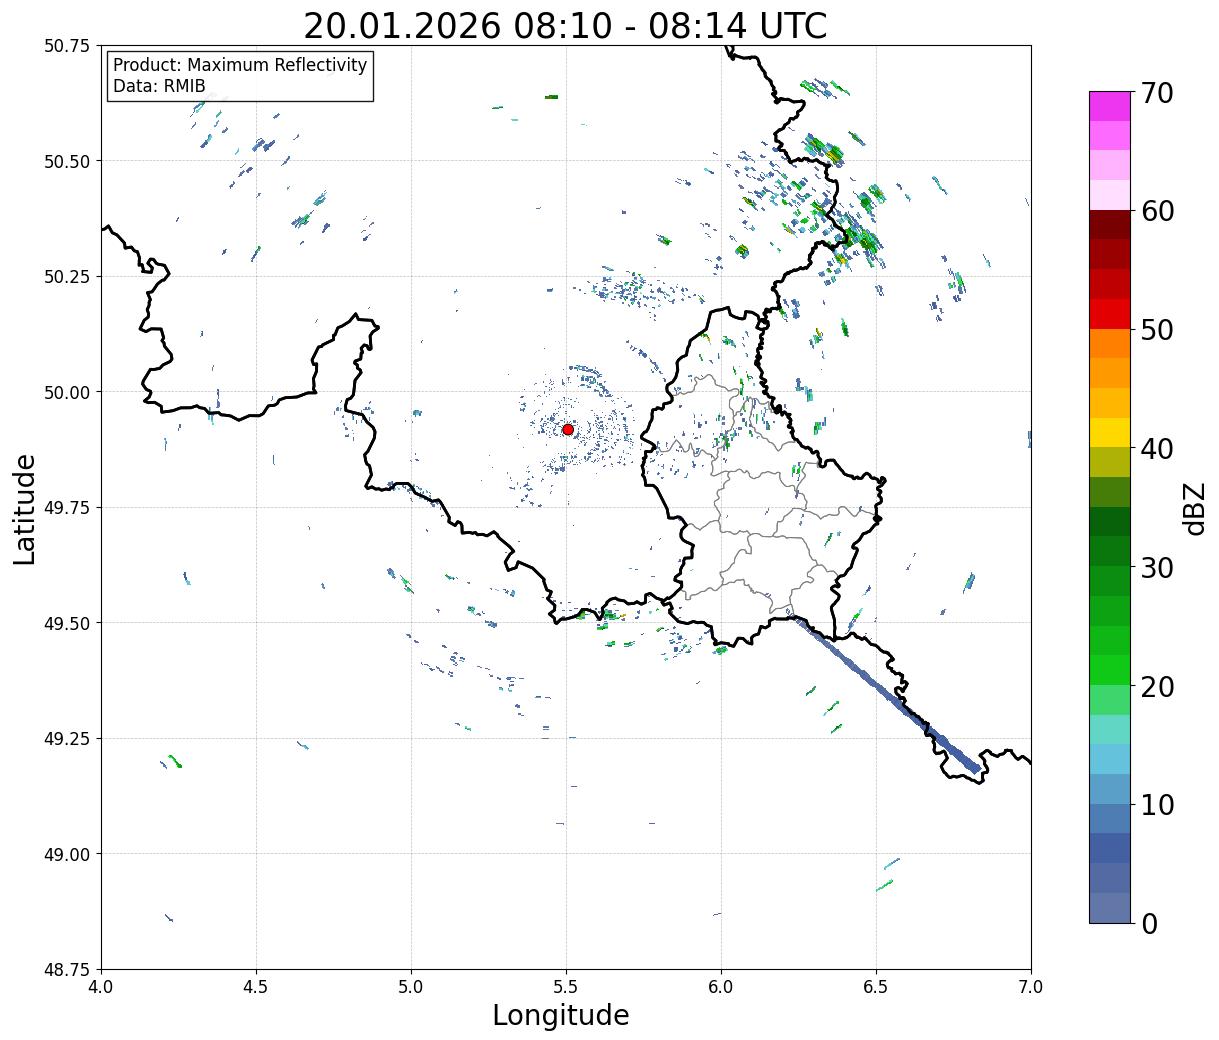Click the colorbar tick label 50
Viewport: 1219px width, 1040px height.
pyautogui.click(x=1157, y=330)
